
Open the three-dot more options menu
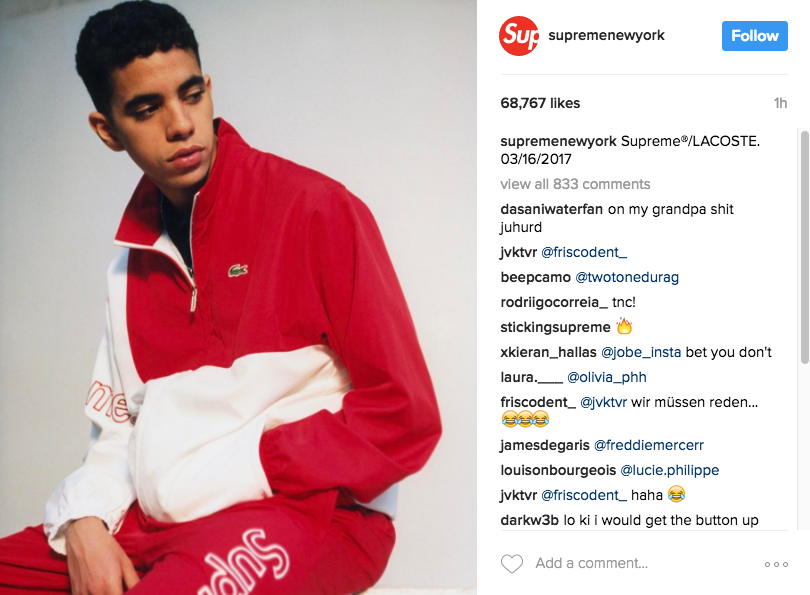point(776,565)
